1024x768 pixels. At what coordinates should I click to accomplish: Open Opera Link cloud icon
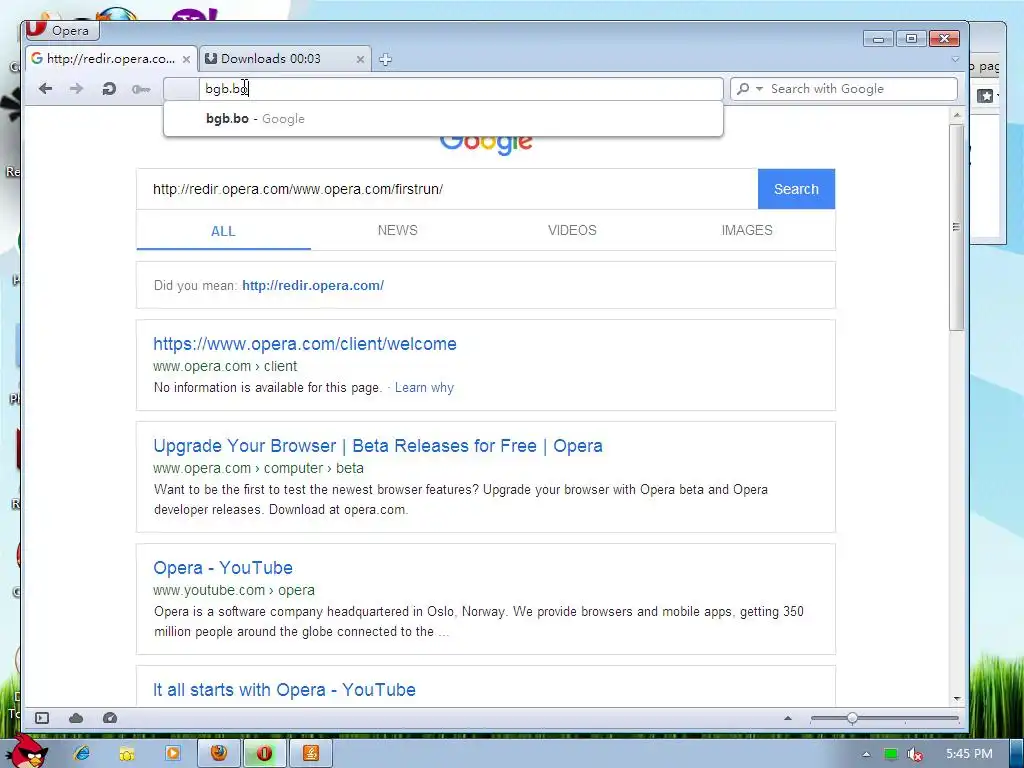tap(76, 718)
